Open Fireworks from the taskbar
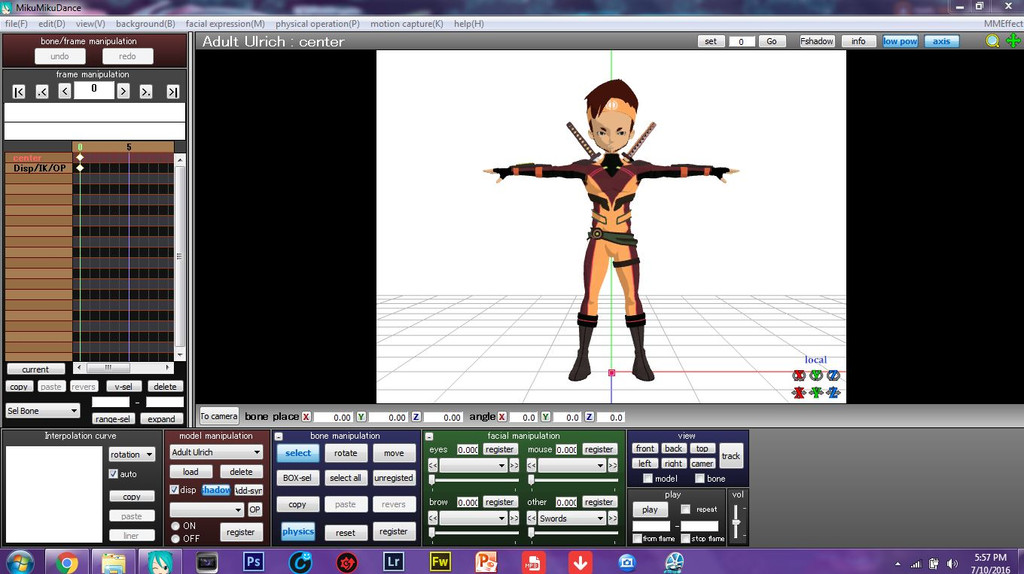The height and width of the screenshot is (574, 1024). click(440, 562)
